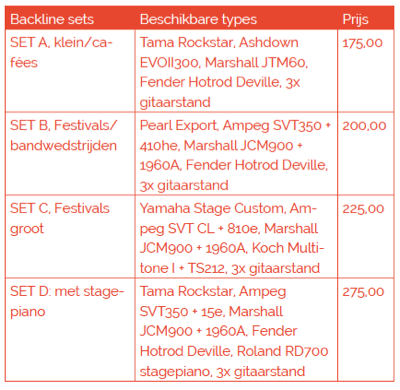This screenshot has width=400, height=390.
Task: Click the 'Marshall JTM60' text in SET A
Action: click(x=256, y=62)
